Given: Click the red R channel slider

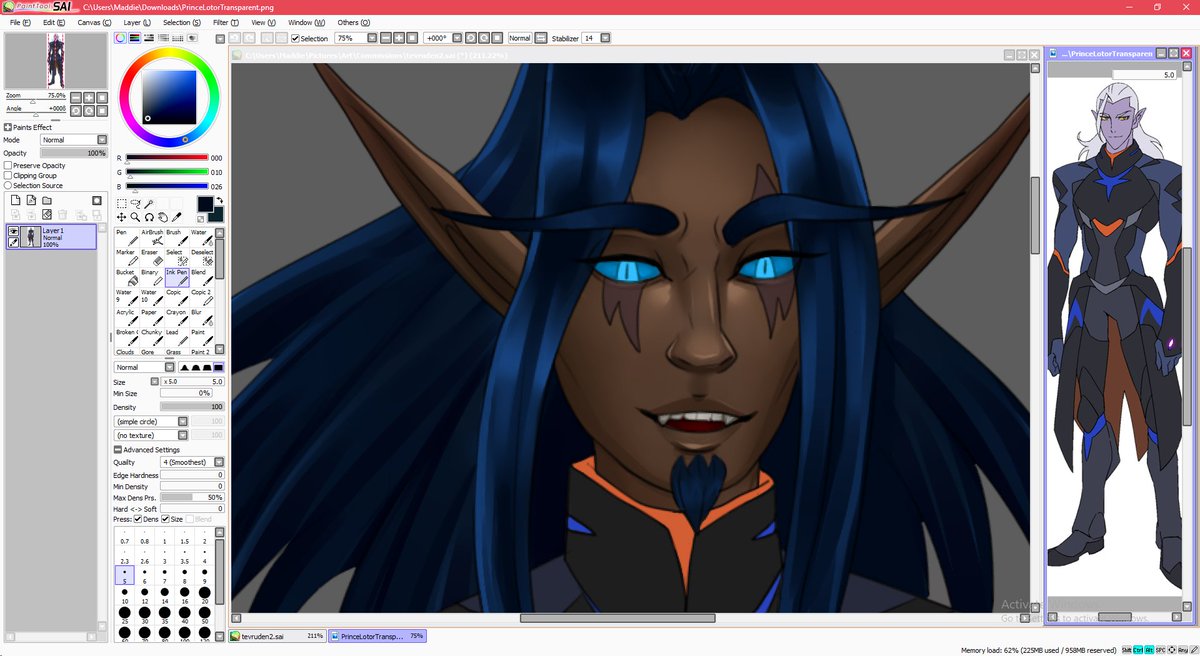Looking at the screenshot, I should click(166, 158).
